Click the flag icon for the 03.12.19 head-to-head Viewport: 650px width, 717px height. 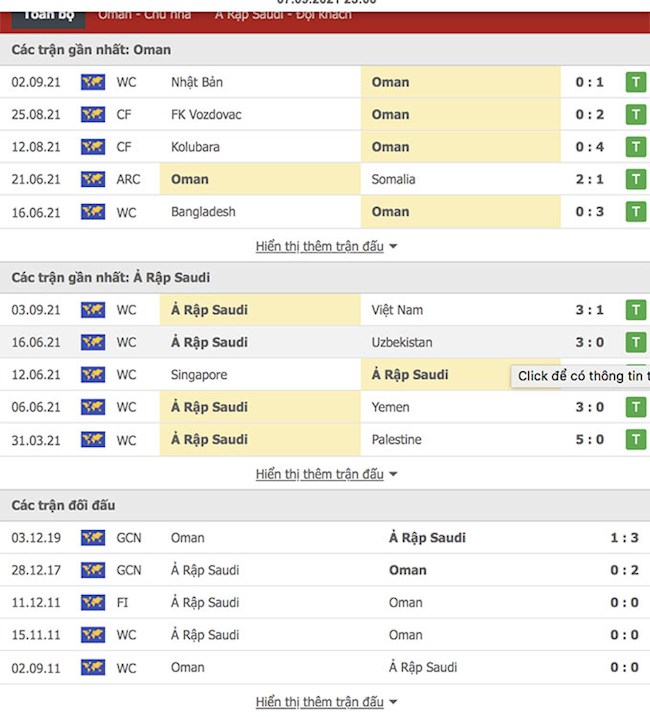[x=93, y=538]
